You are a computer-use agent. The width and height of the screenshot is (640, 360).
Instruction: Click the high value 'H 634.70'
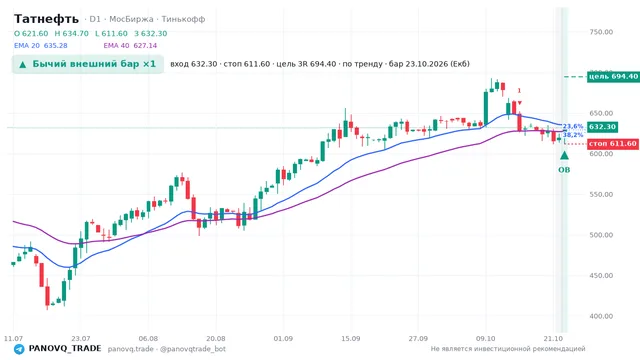coord(71,33)
